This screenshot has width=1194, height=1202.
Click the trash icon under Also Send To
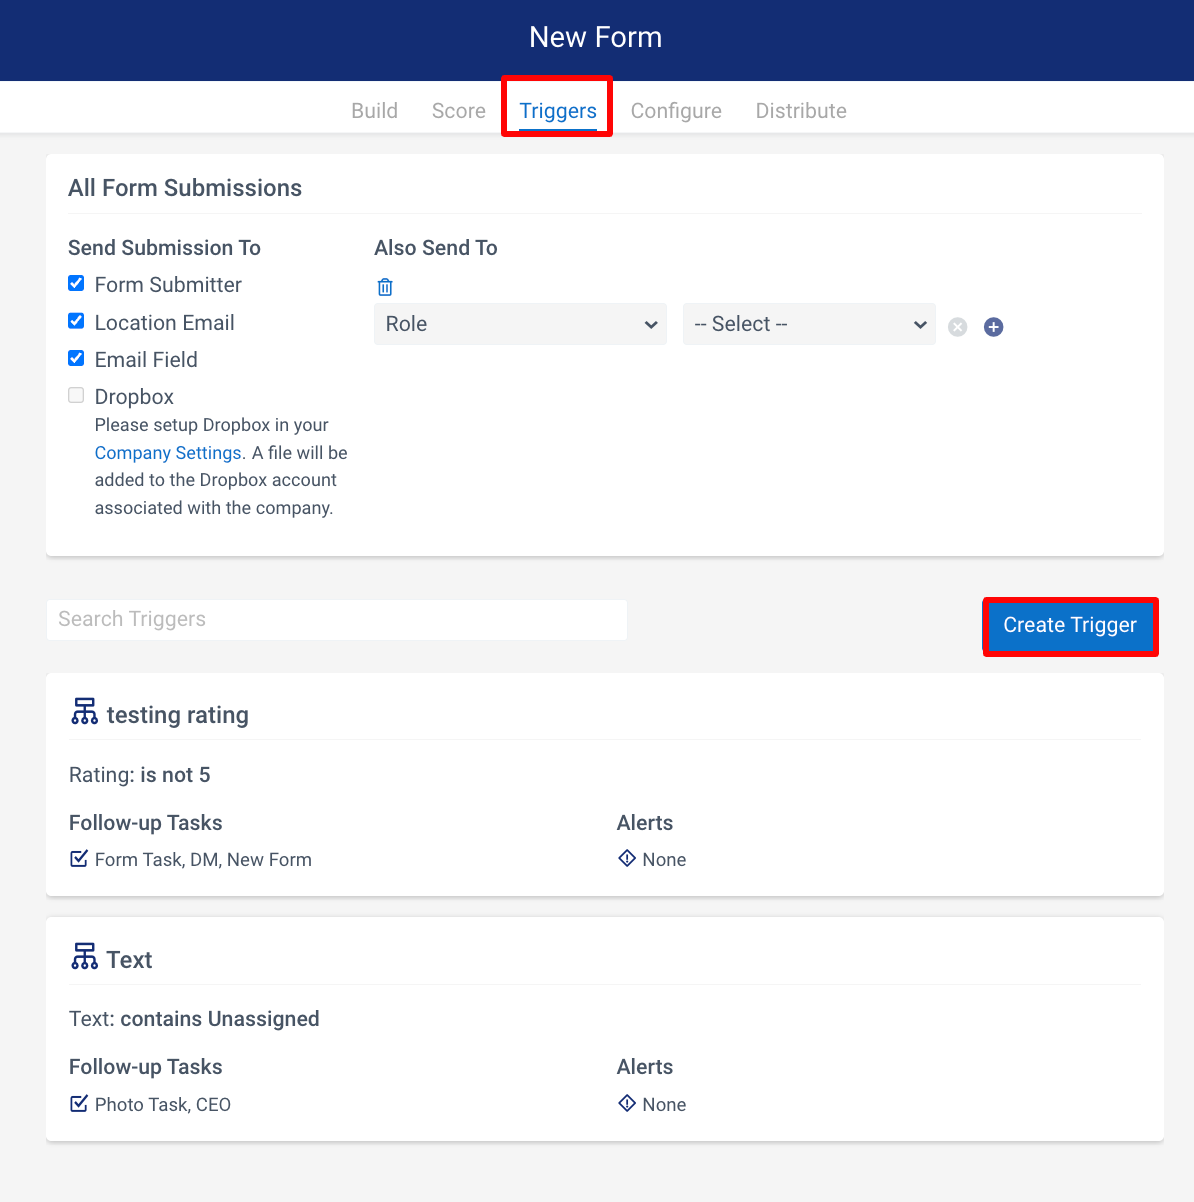tap(385, 287)
